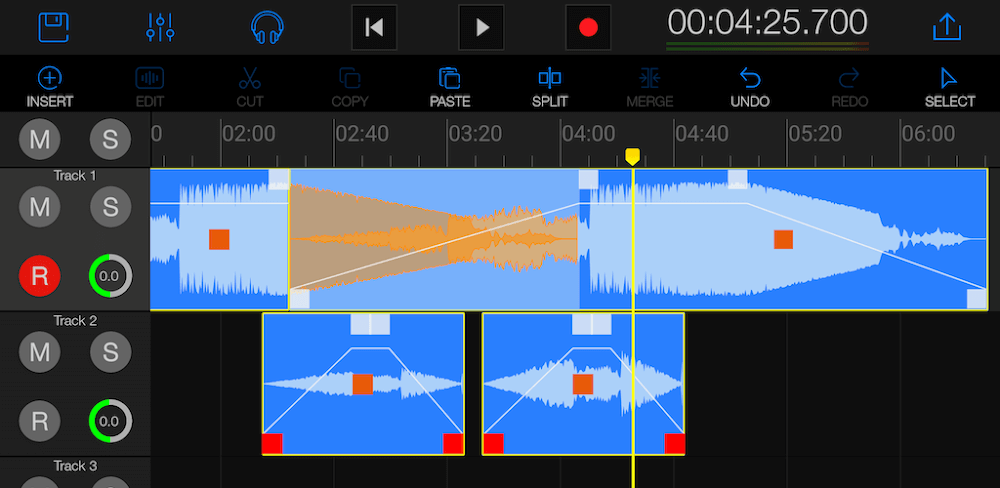Choose the Split tool
Screen dimensions: 1000x488
click(550, 86)
